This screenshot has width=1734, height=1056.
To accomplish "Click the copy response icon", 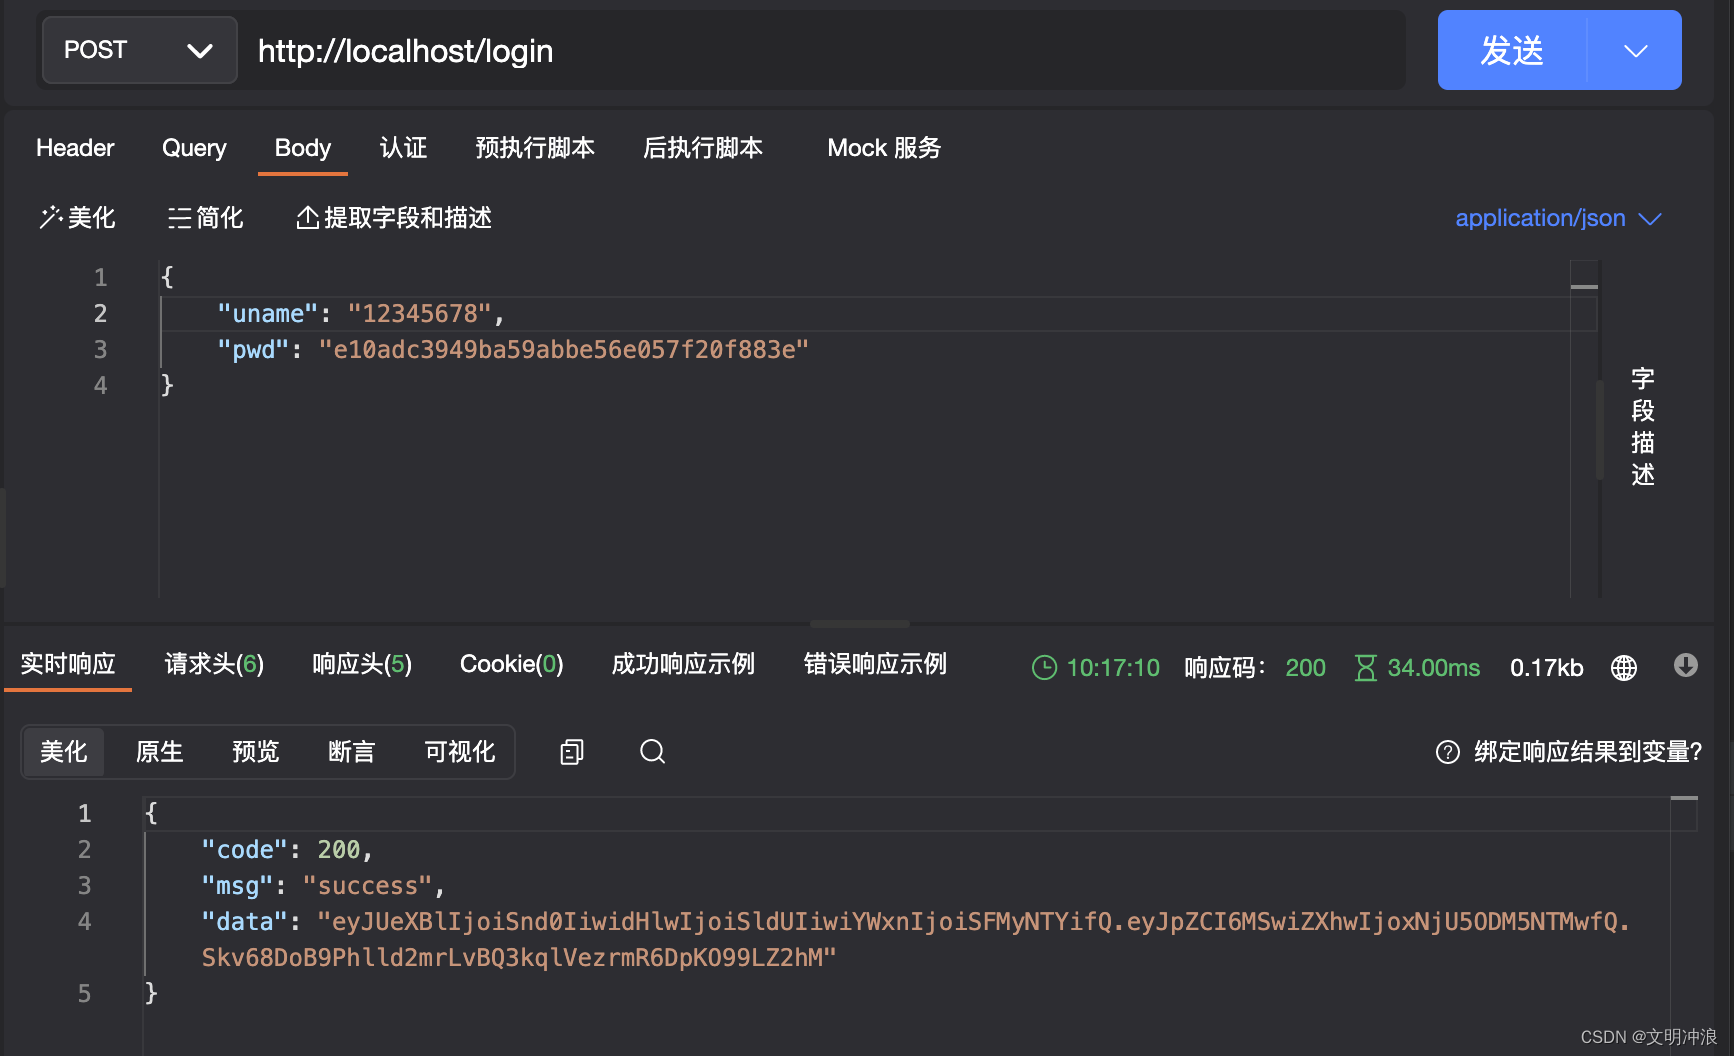I will (571, 751).
